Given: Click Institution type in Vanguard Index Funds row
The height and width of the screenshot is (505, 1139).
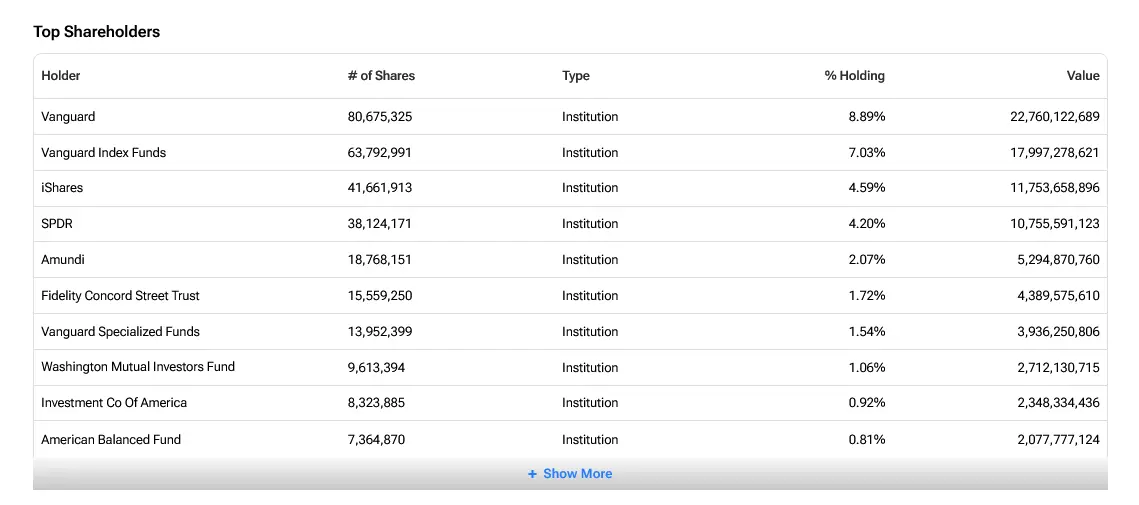Looking at the screenshot, I should (x=590, y=153).
